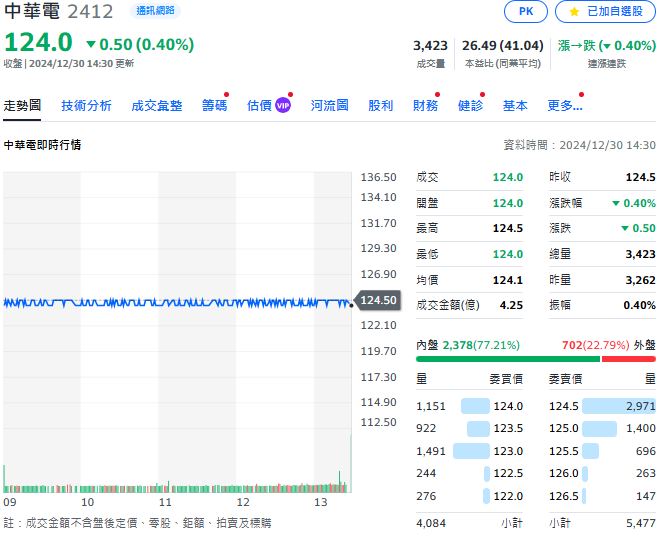Screen dimensions: 662x540
Task: Click bid price 124.0 row
Action: tap(469, 406)
